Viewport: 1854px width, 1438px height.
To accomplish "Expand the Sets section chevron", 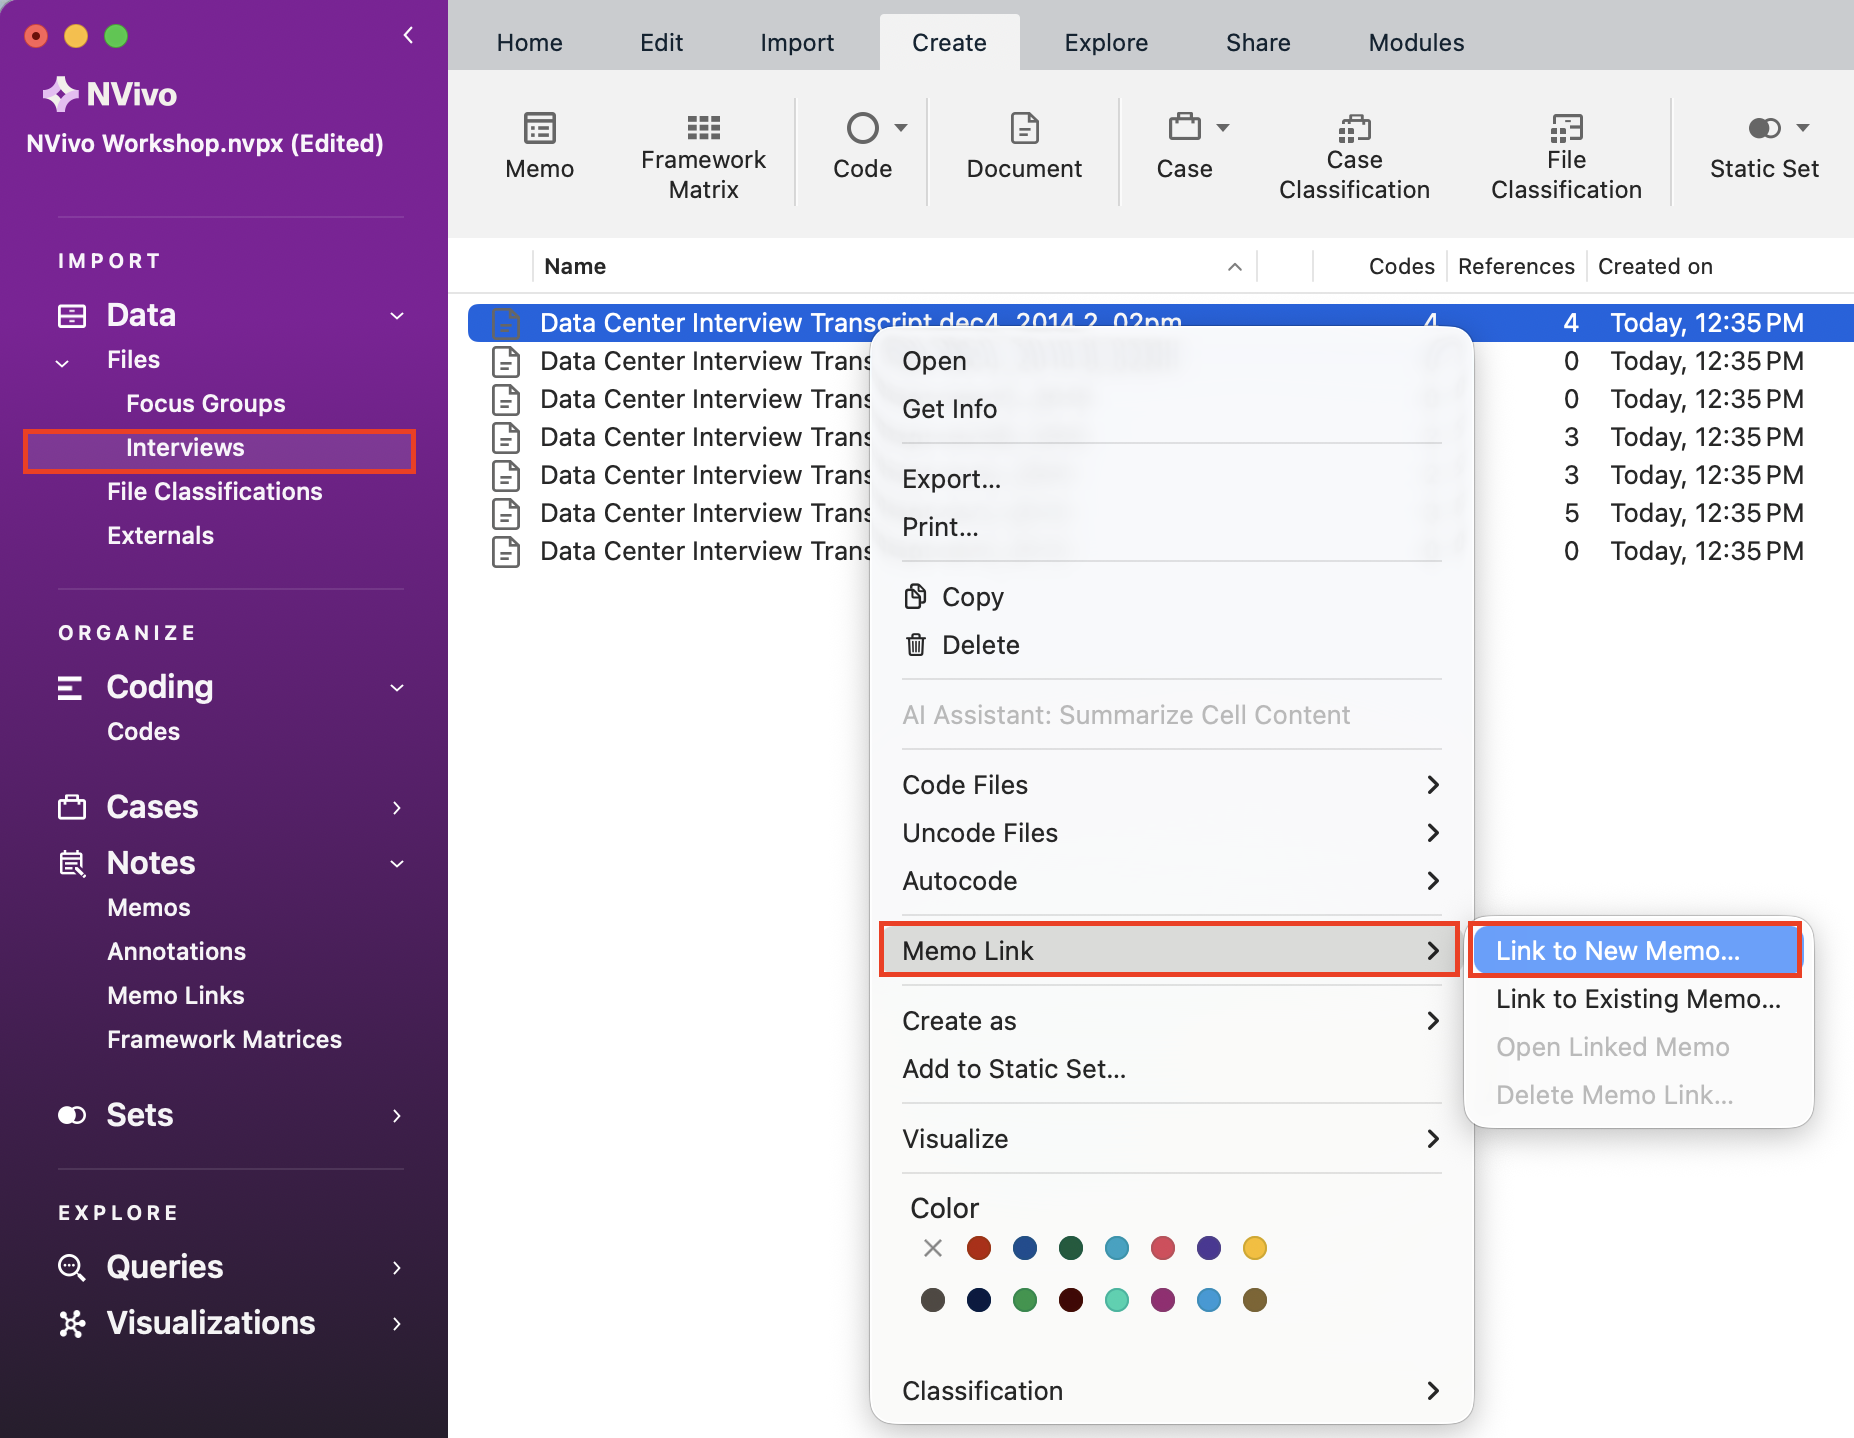I will [x=397, y=1115].
